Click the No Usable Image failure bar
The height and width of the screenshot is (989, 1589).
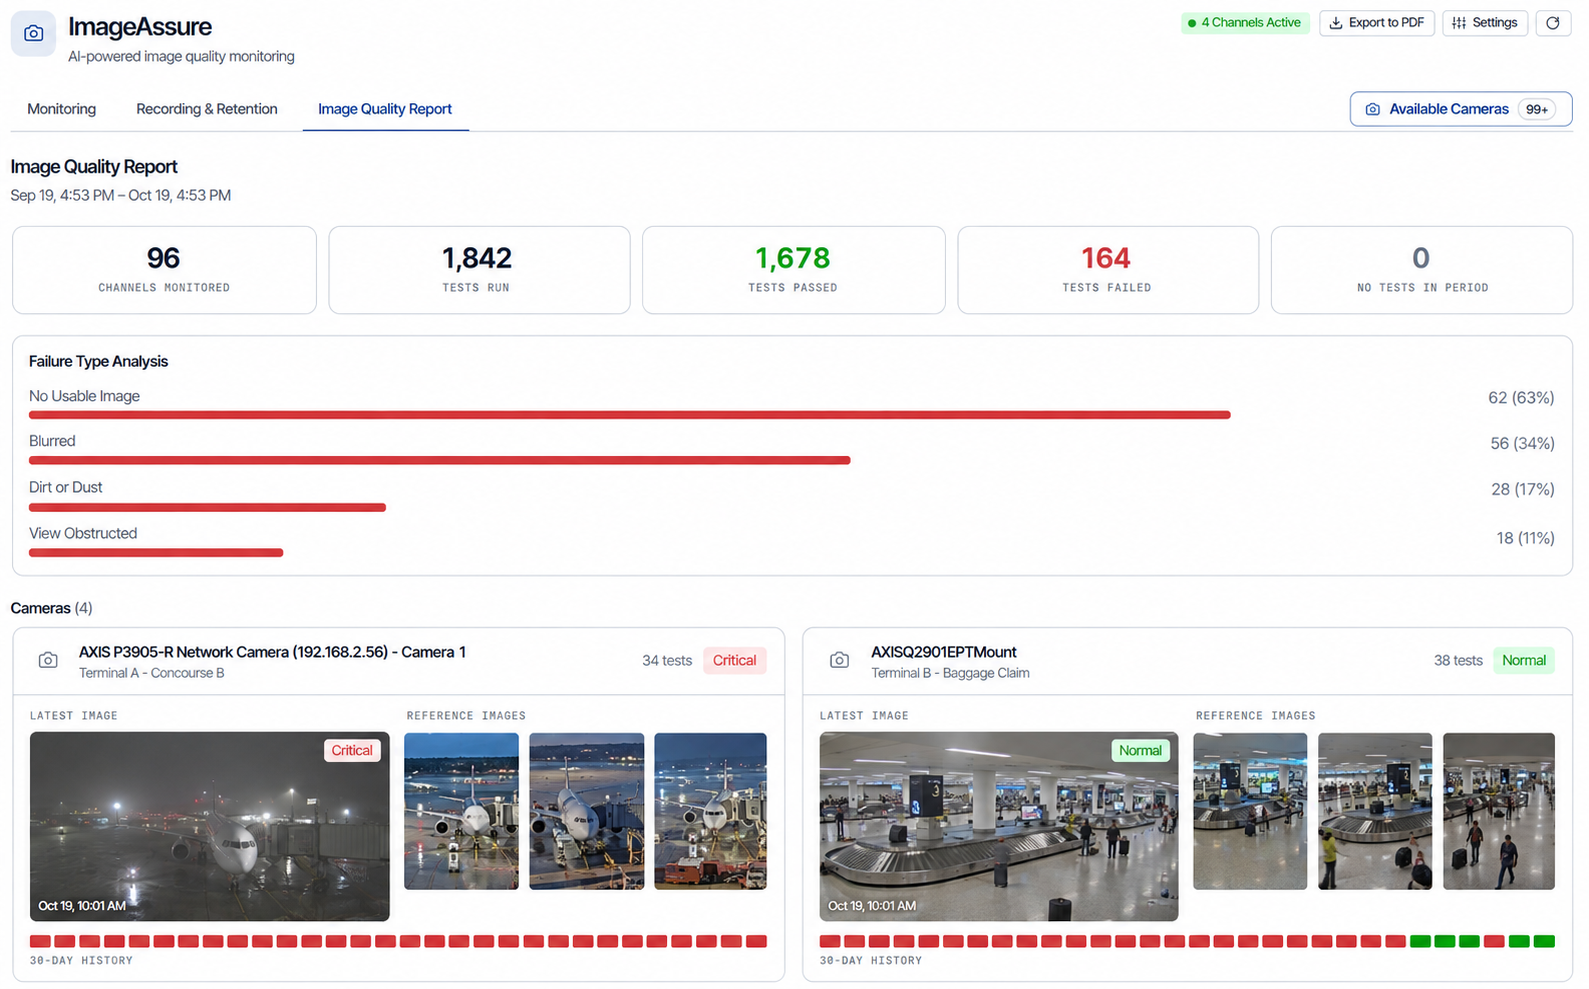point(630,415)
